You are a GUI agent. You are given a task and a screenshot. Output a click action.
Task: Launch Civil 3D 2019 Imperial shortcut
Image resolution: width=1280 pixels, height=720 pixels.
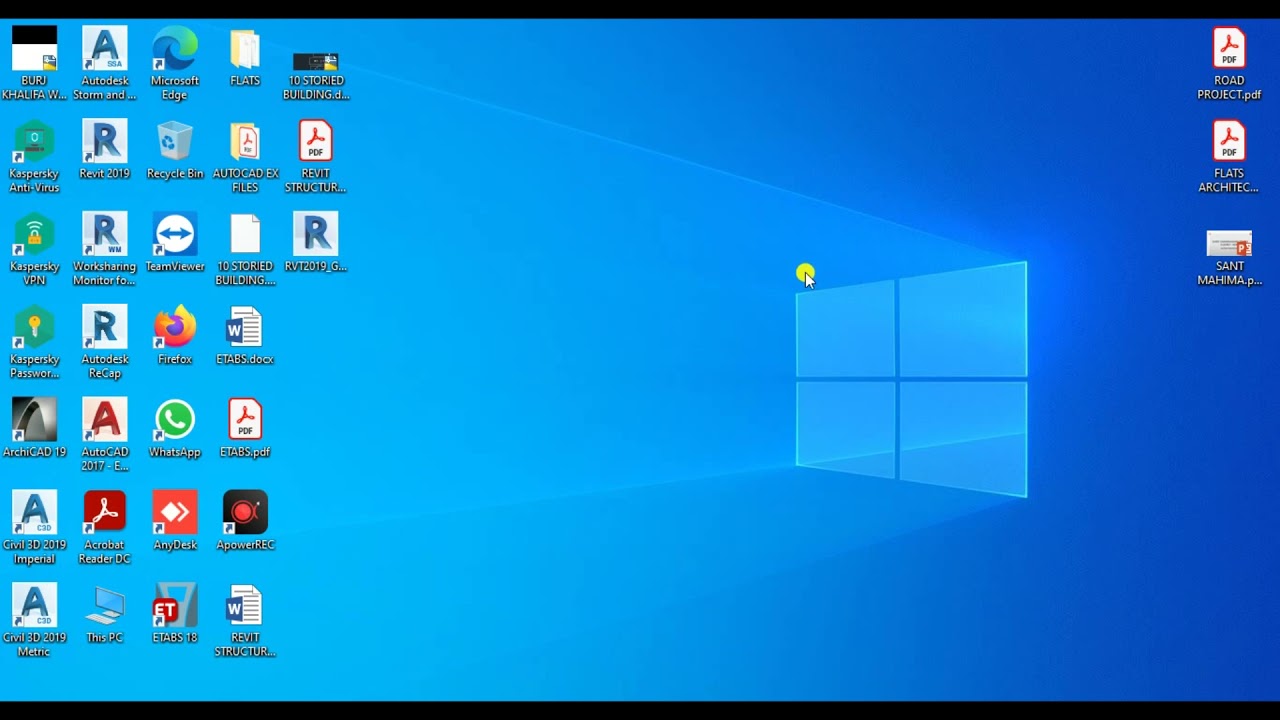(x=34, y=528)
